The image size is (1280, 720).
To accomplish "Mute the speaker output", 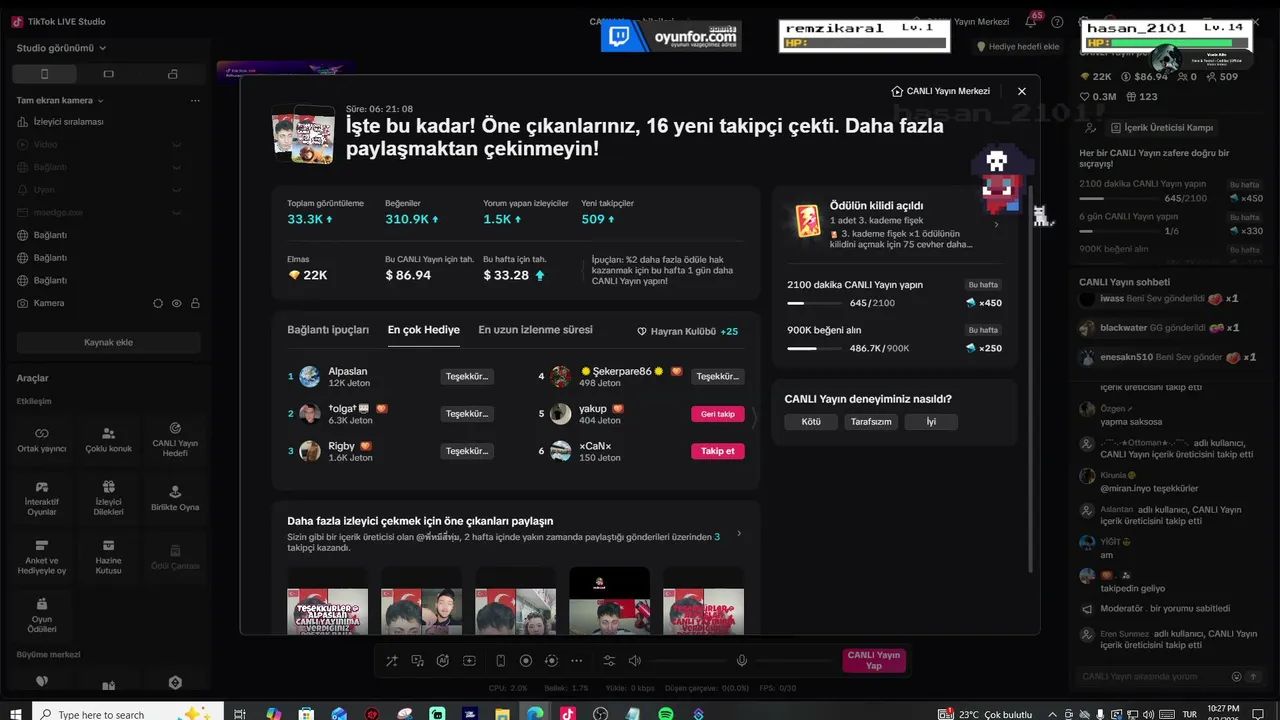I will coord(634,661).
